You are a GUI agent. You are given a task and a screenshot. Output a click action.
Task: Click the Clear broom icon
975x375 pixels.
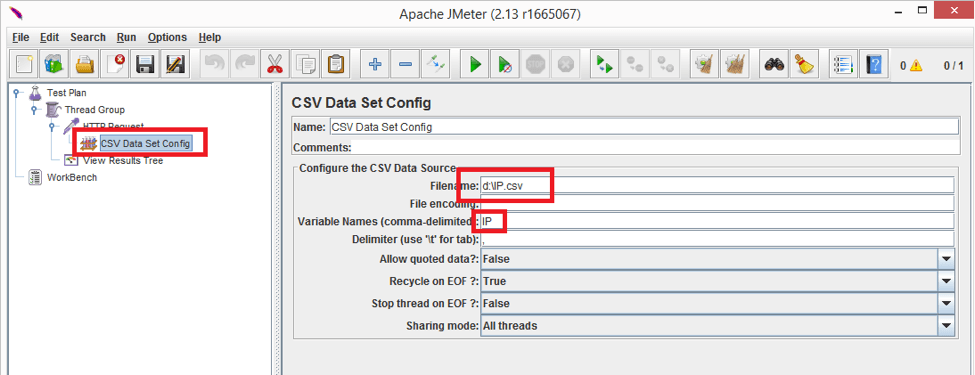[x=705, y=63]
